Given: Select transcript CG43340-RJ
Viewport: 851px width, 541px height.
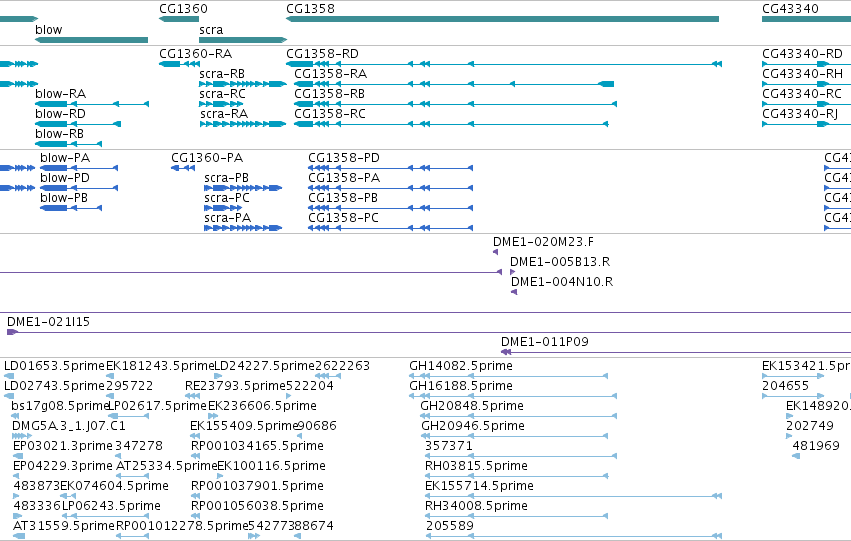Looking at the screenshot, I should (x=800, y=114).
